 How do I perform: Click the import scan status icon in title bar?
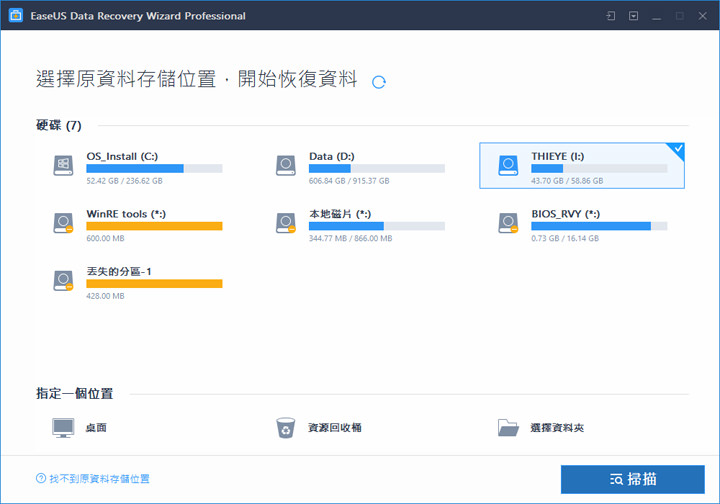click(x=611, y=16)
